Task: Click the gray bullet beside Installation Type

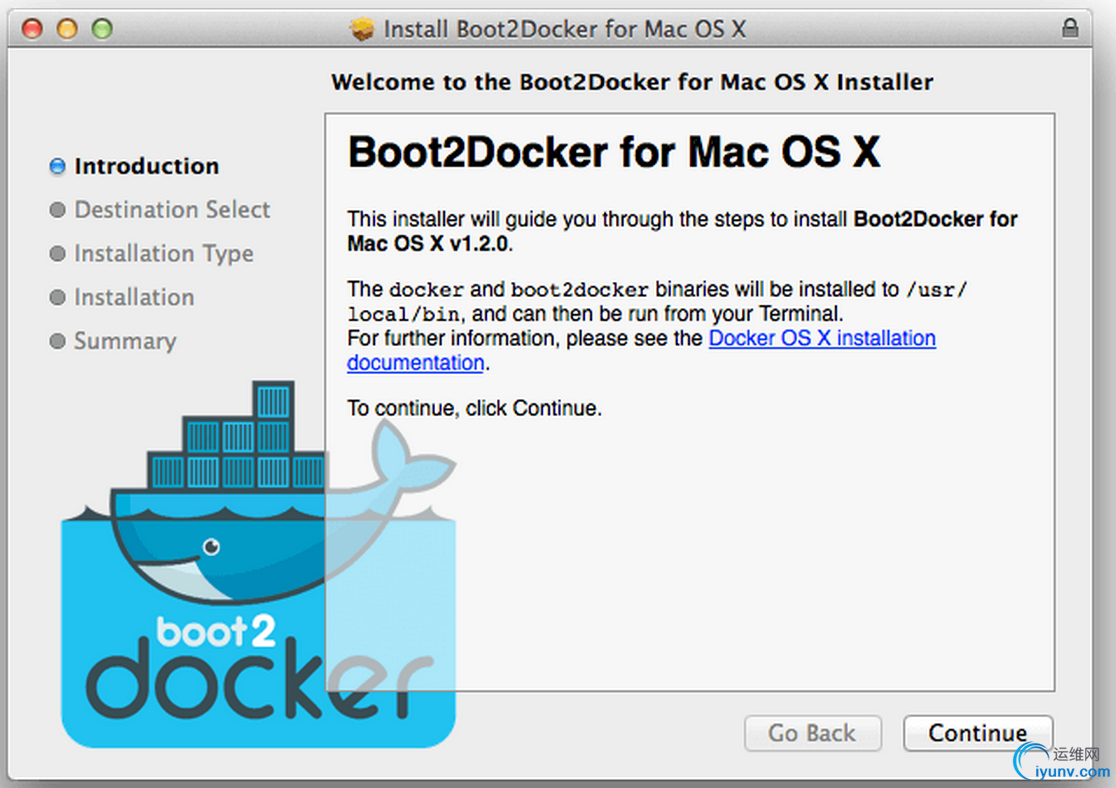Action: 57,253
